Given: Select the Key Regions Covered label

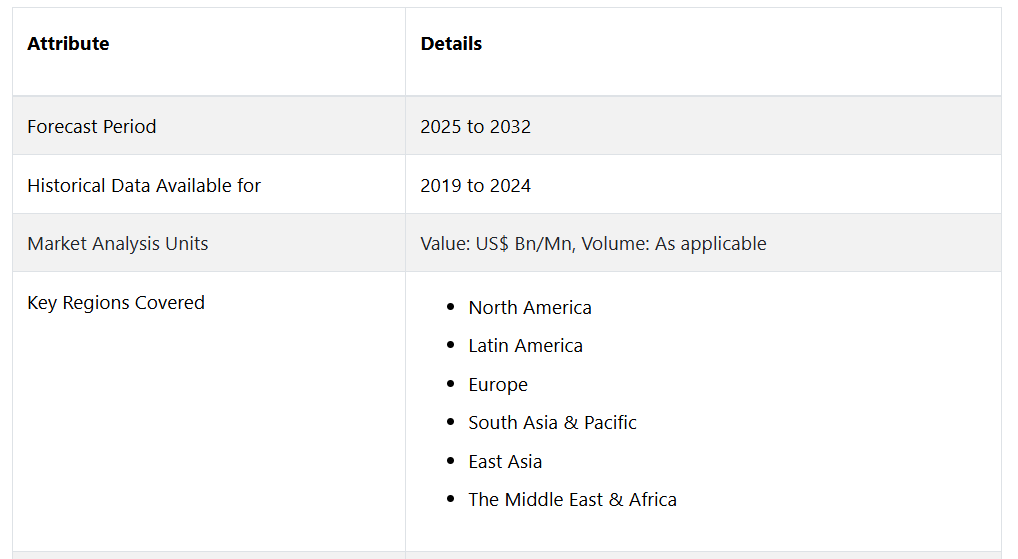Looking at the screenshot, I should (x=116, y=303).
